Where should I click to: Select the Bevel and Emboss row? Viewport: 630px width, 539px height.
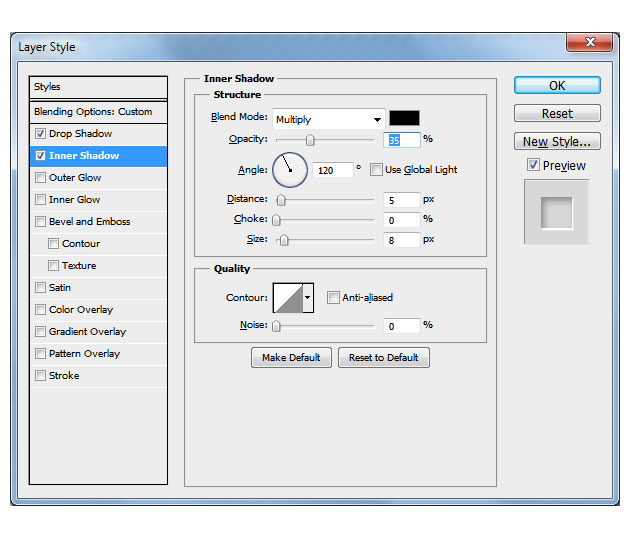tap(98, 222)
